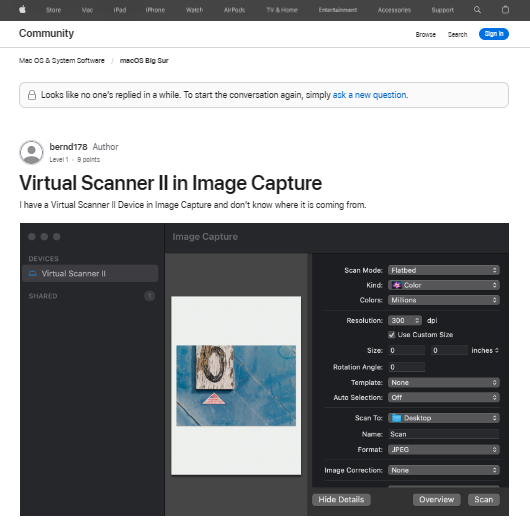530x521 pixels.
Task: Click the Rotation Angle input field
Action: (407, 367)
